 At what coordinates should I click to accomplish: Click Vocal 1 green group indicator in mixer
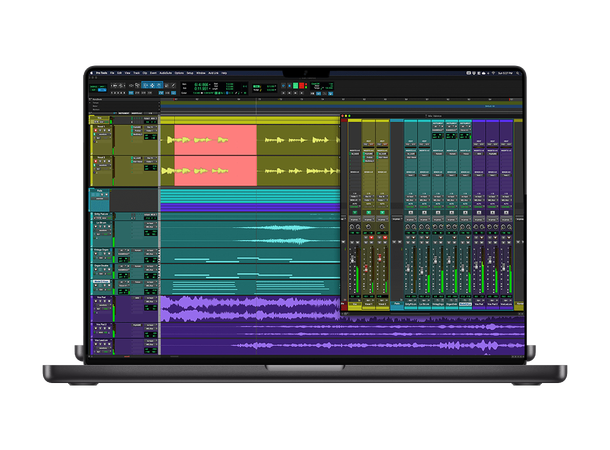(368, 212)
